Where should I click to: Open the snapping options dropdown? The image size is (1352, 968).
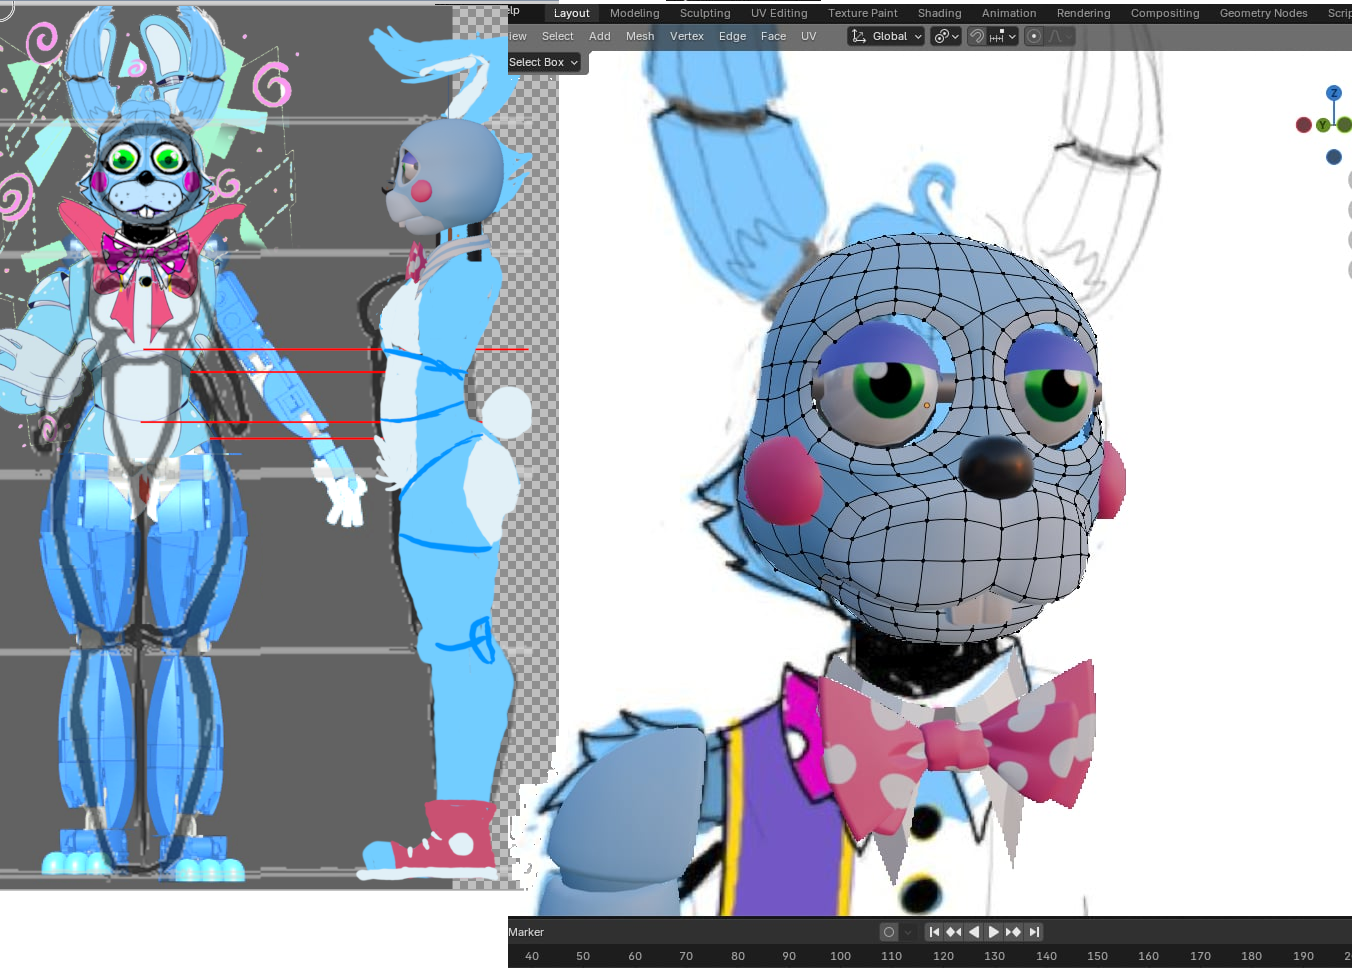click(1003, 36)
